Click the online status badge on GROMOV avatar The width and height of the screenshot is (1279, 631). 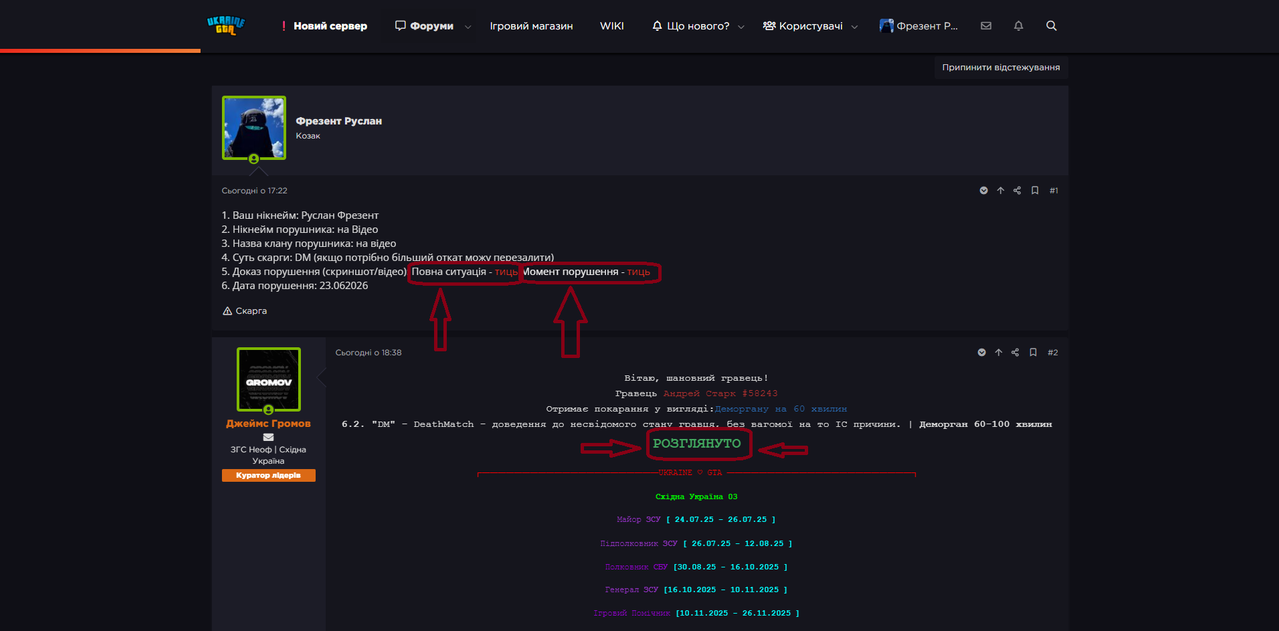pyautogui.click(x=269, y=410)
